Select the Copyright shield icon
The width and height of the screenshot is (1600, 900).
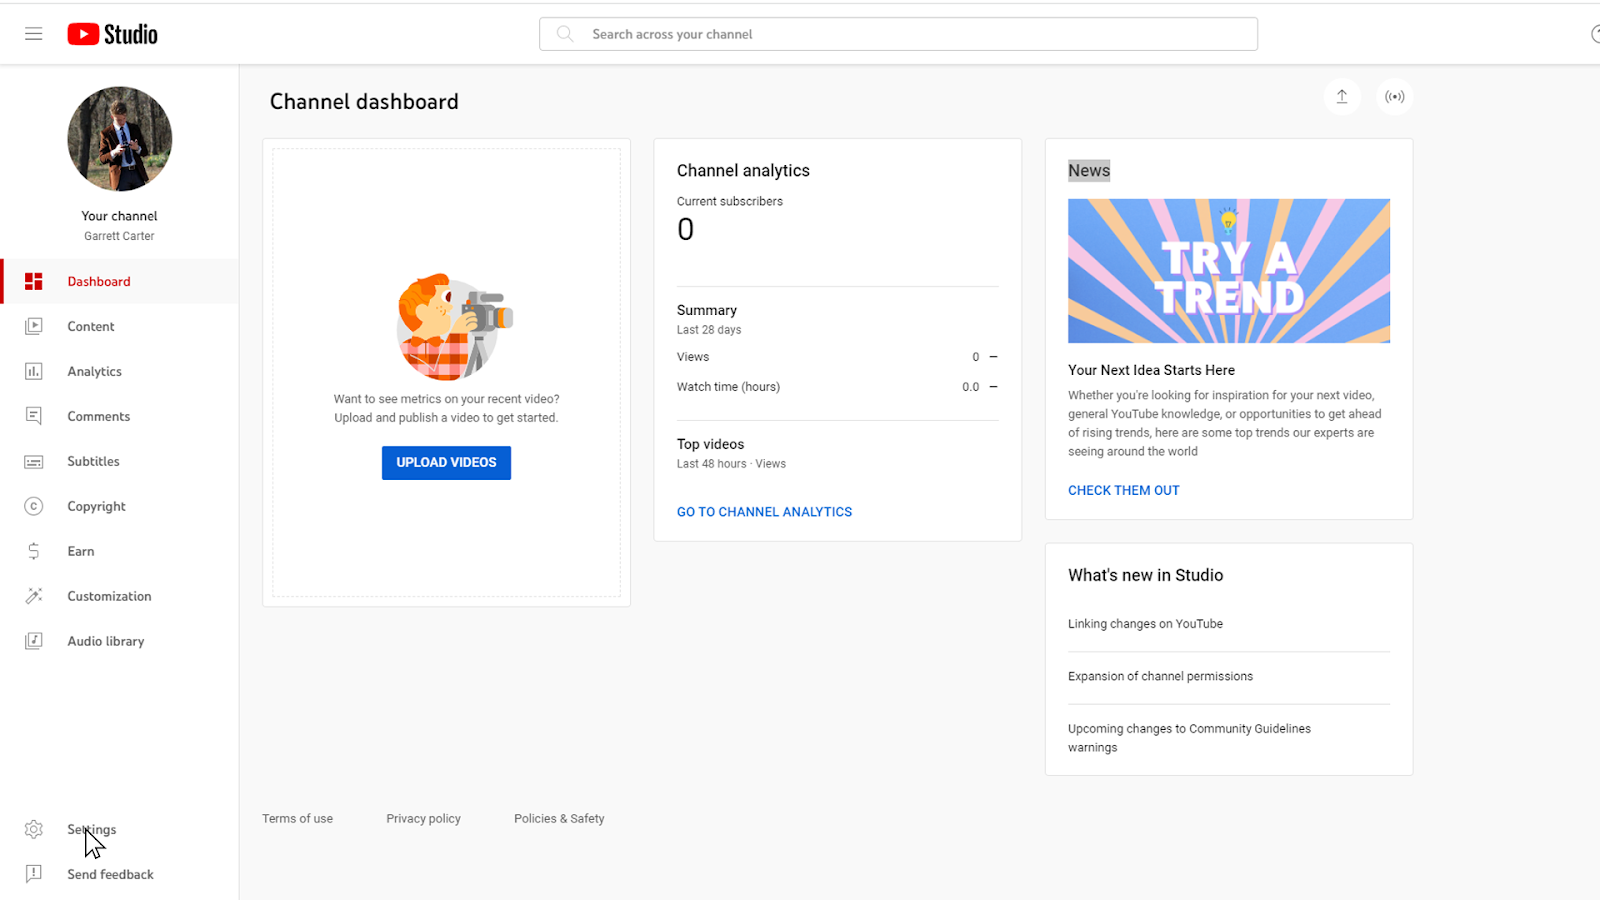click(33, 506)
